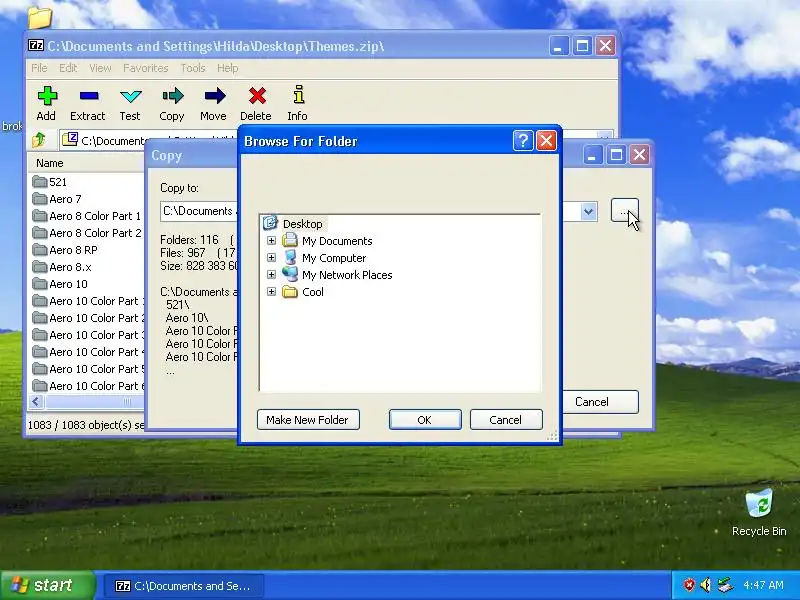This screenshot has width=800, height=600.
Task: Select the Aero 7 folder icon
Action: click(39, 198)
